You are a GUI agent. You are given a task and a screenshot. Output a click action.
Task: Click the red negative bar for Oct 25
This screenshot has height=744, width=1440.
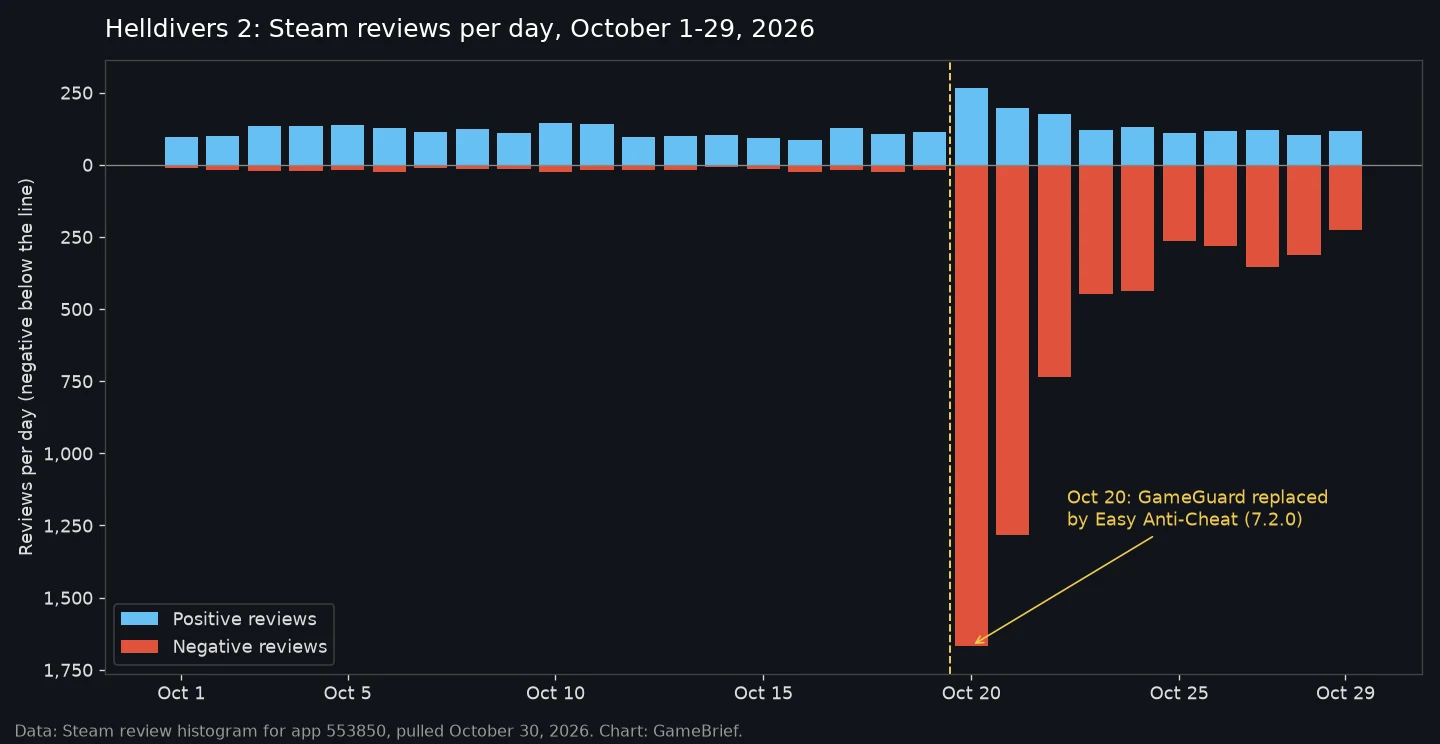(x=1179, y=203)
